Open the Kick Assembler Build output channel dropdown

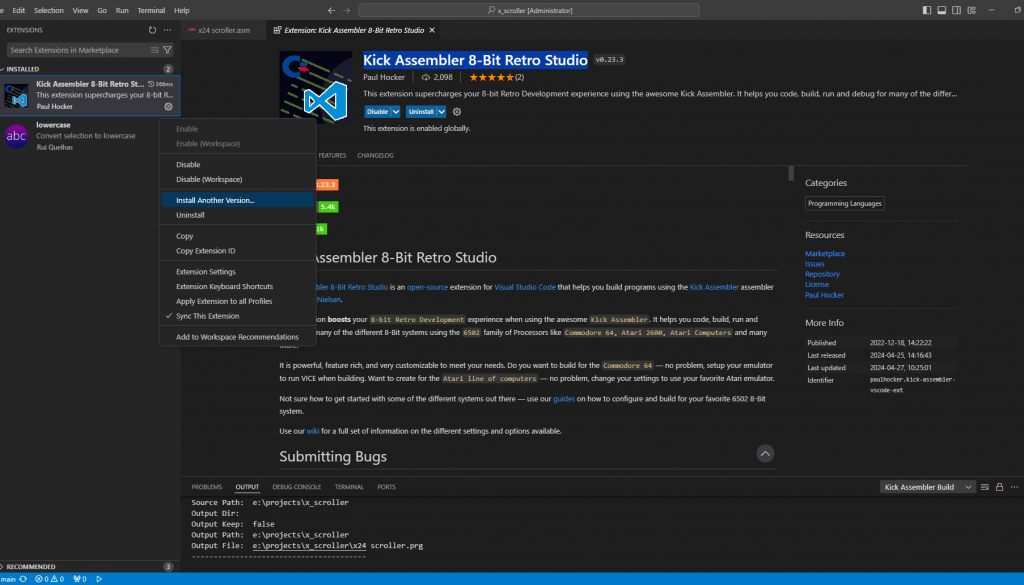point(927,487)
